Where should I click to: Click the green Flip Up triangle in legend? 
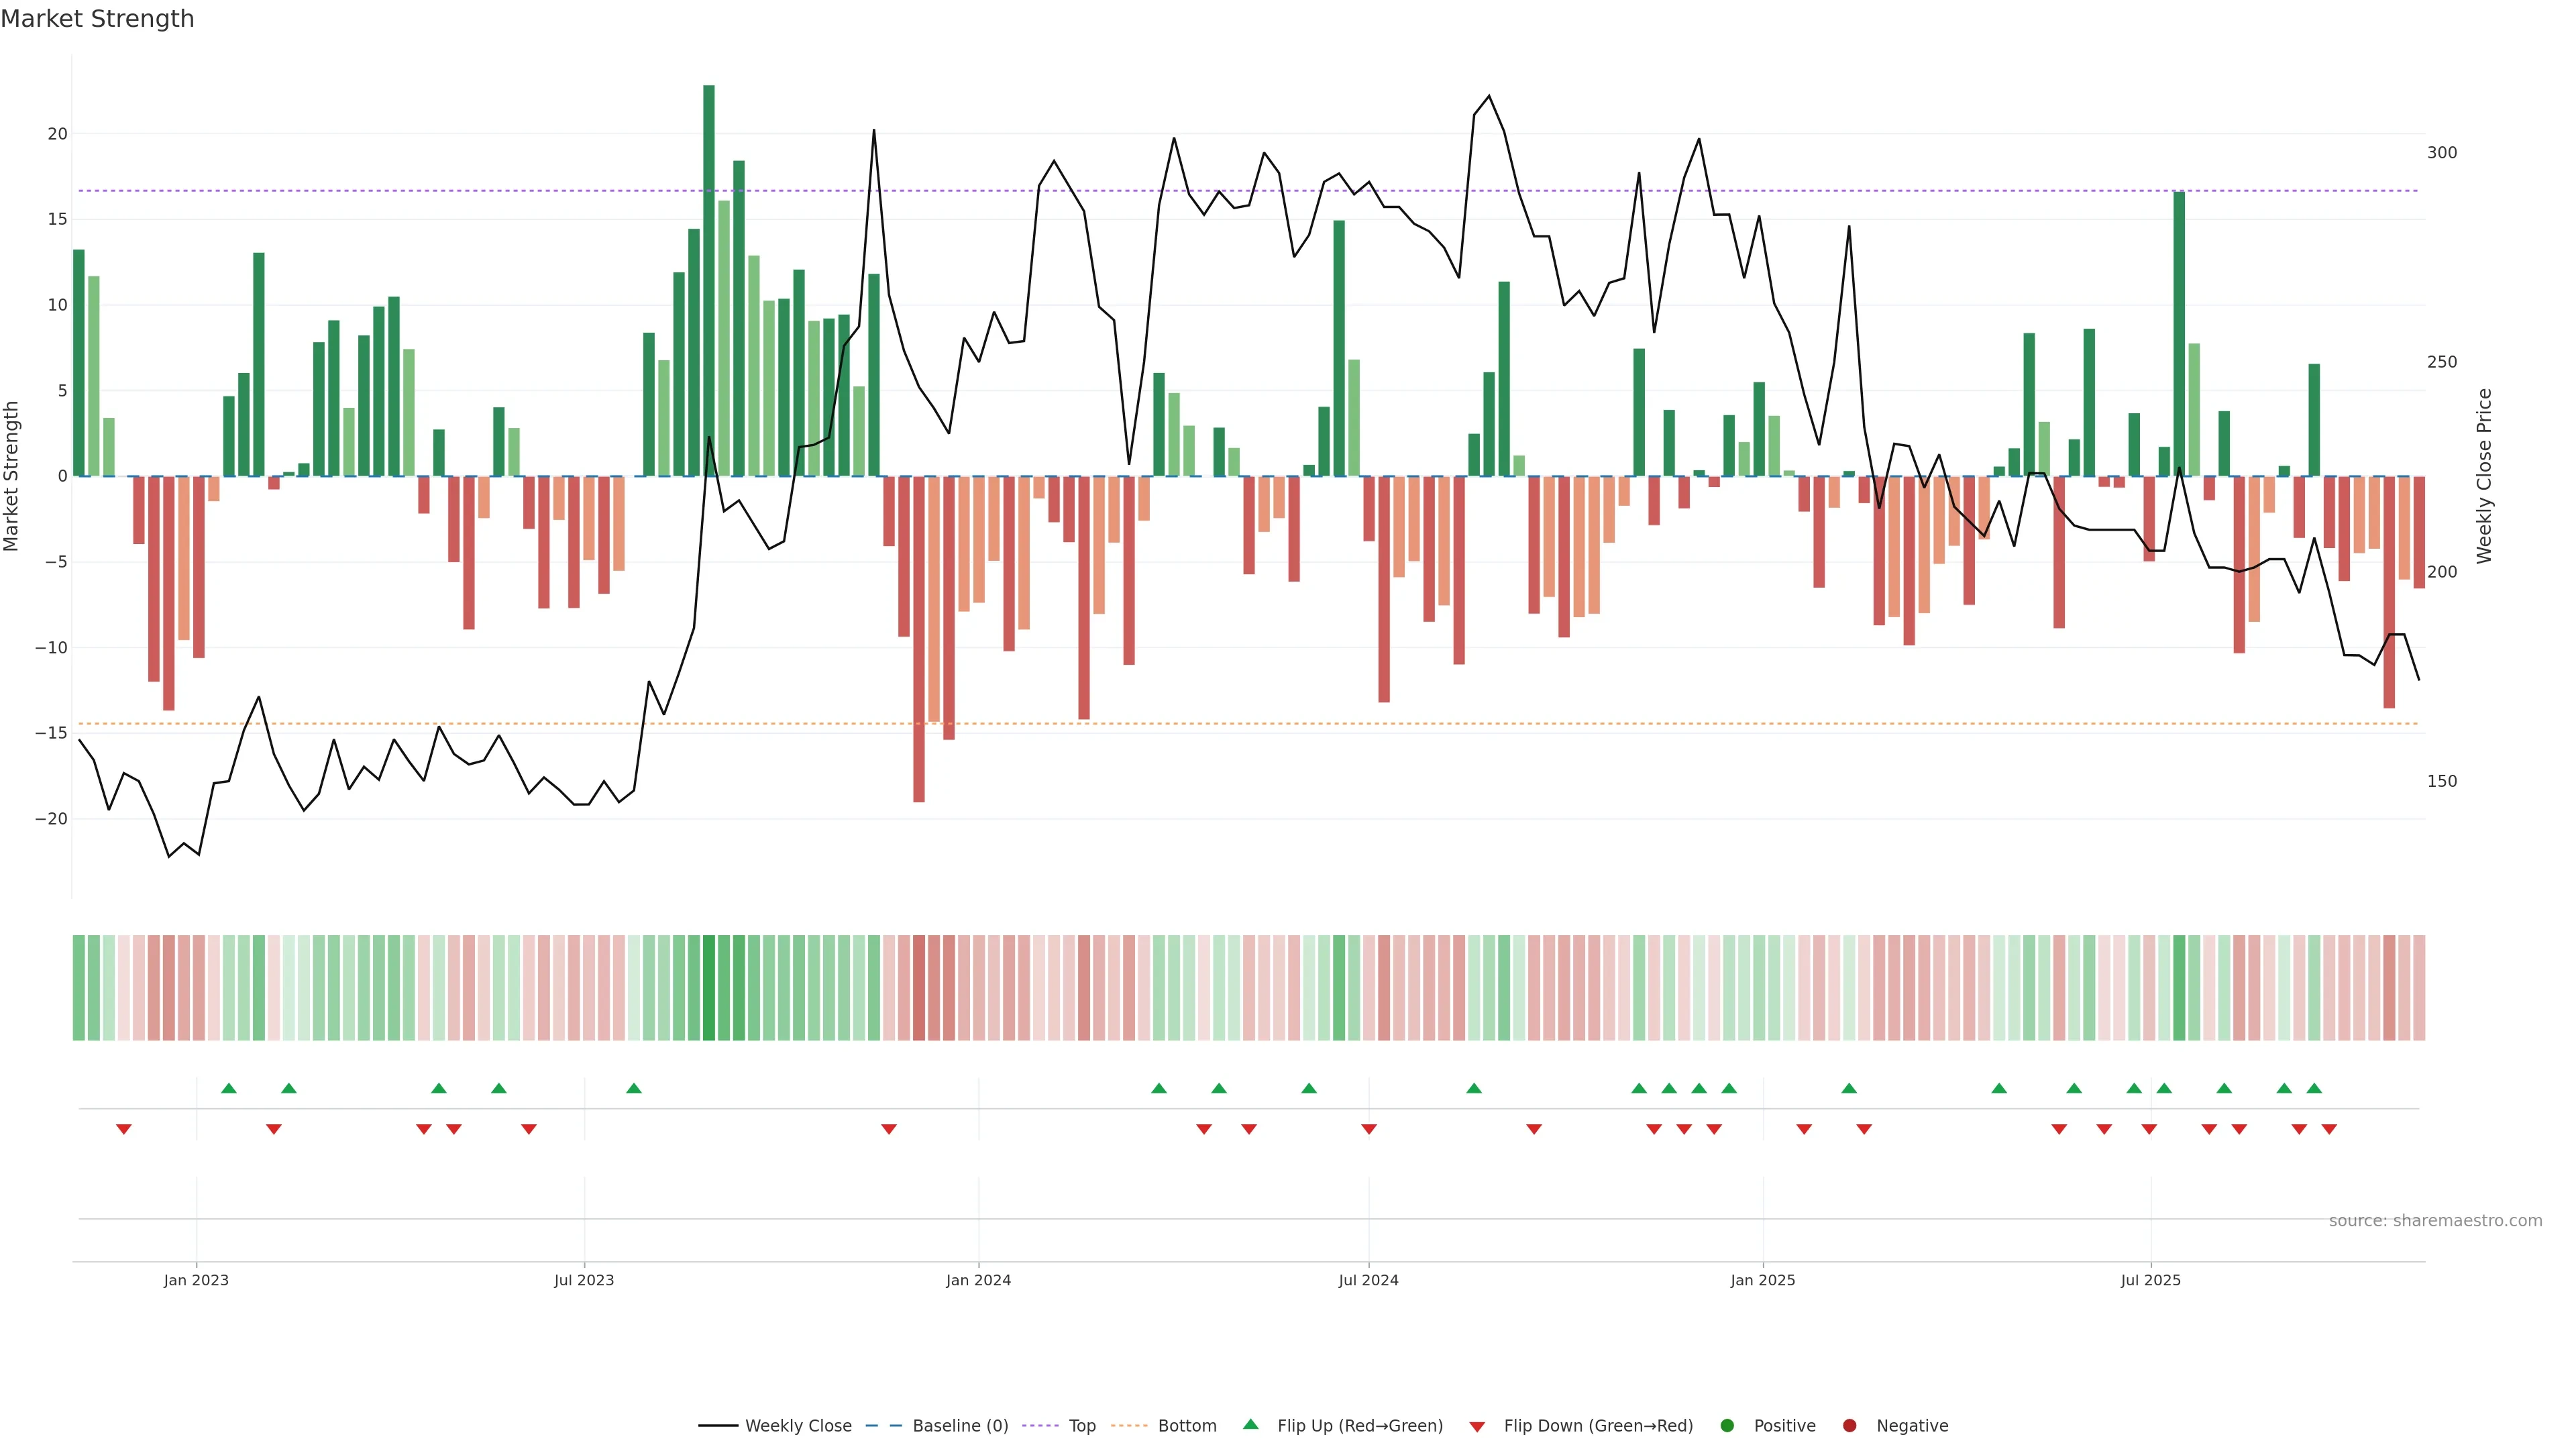(x=1250, y=1424)
